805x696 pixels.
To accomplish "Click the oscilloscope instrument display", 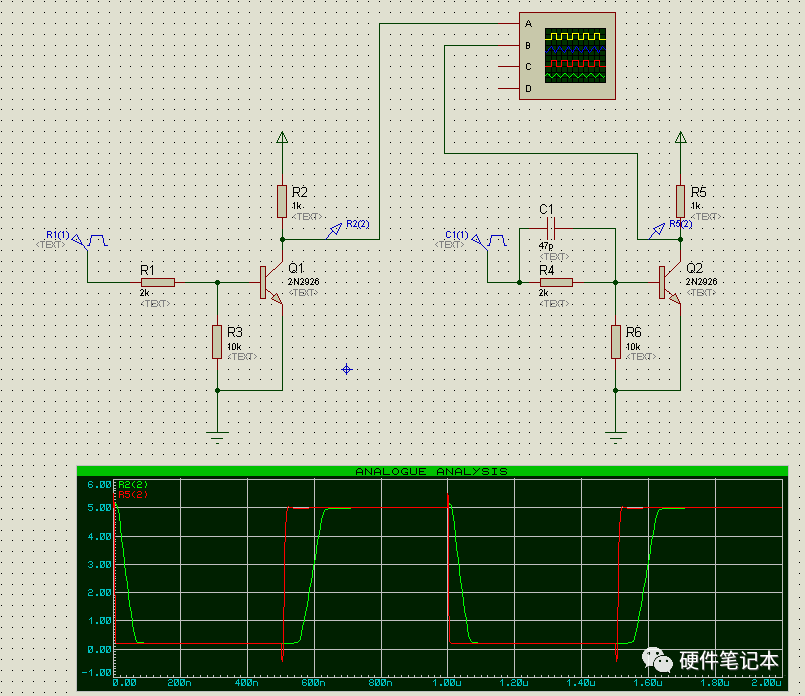I will tap(575, 55).
